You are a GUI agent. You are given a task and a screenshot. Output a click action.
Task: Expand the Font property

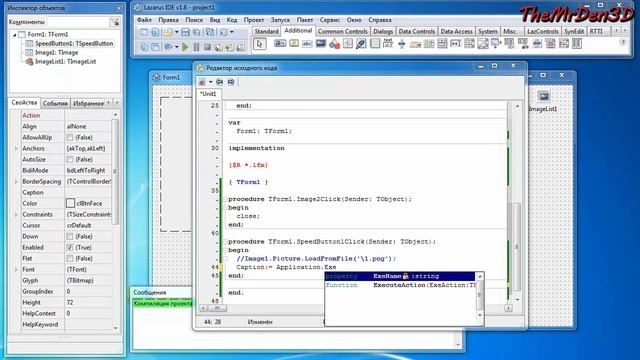coord(16,270)
